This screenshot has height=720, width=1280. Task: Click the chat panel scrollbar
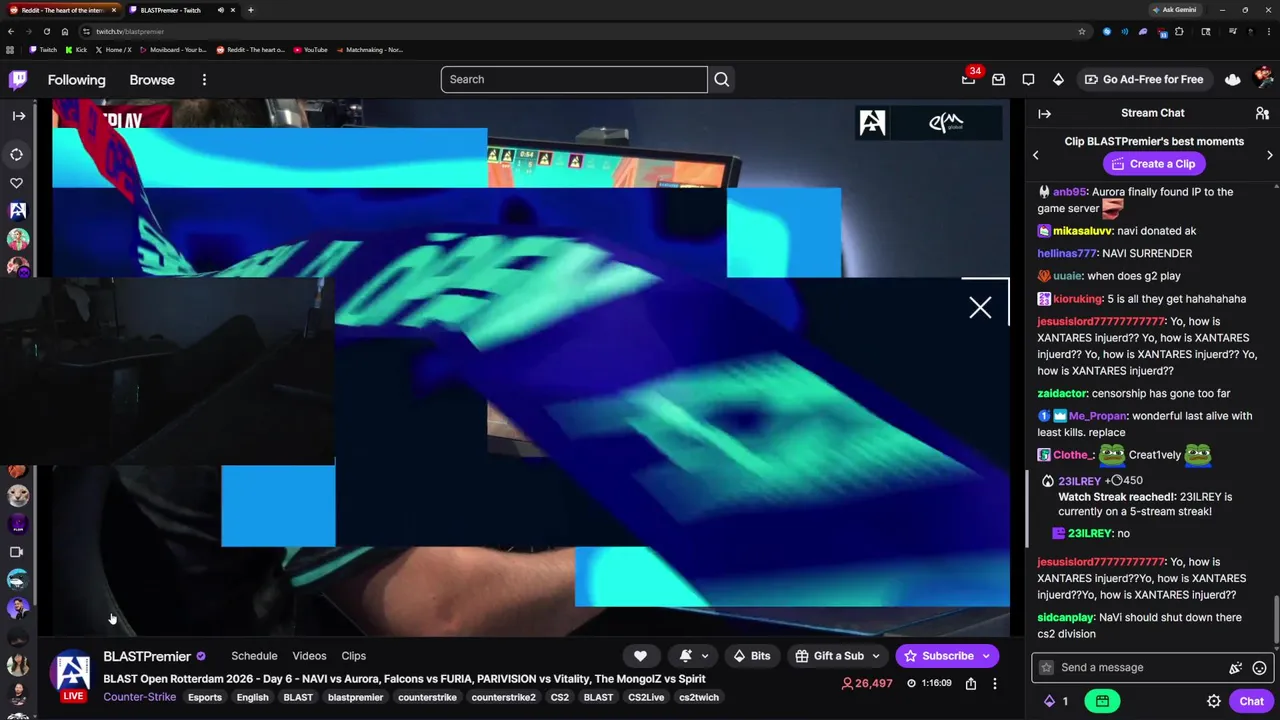[x=1276, y=620]
